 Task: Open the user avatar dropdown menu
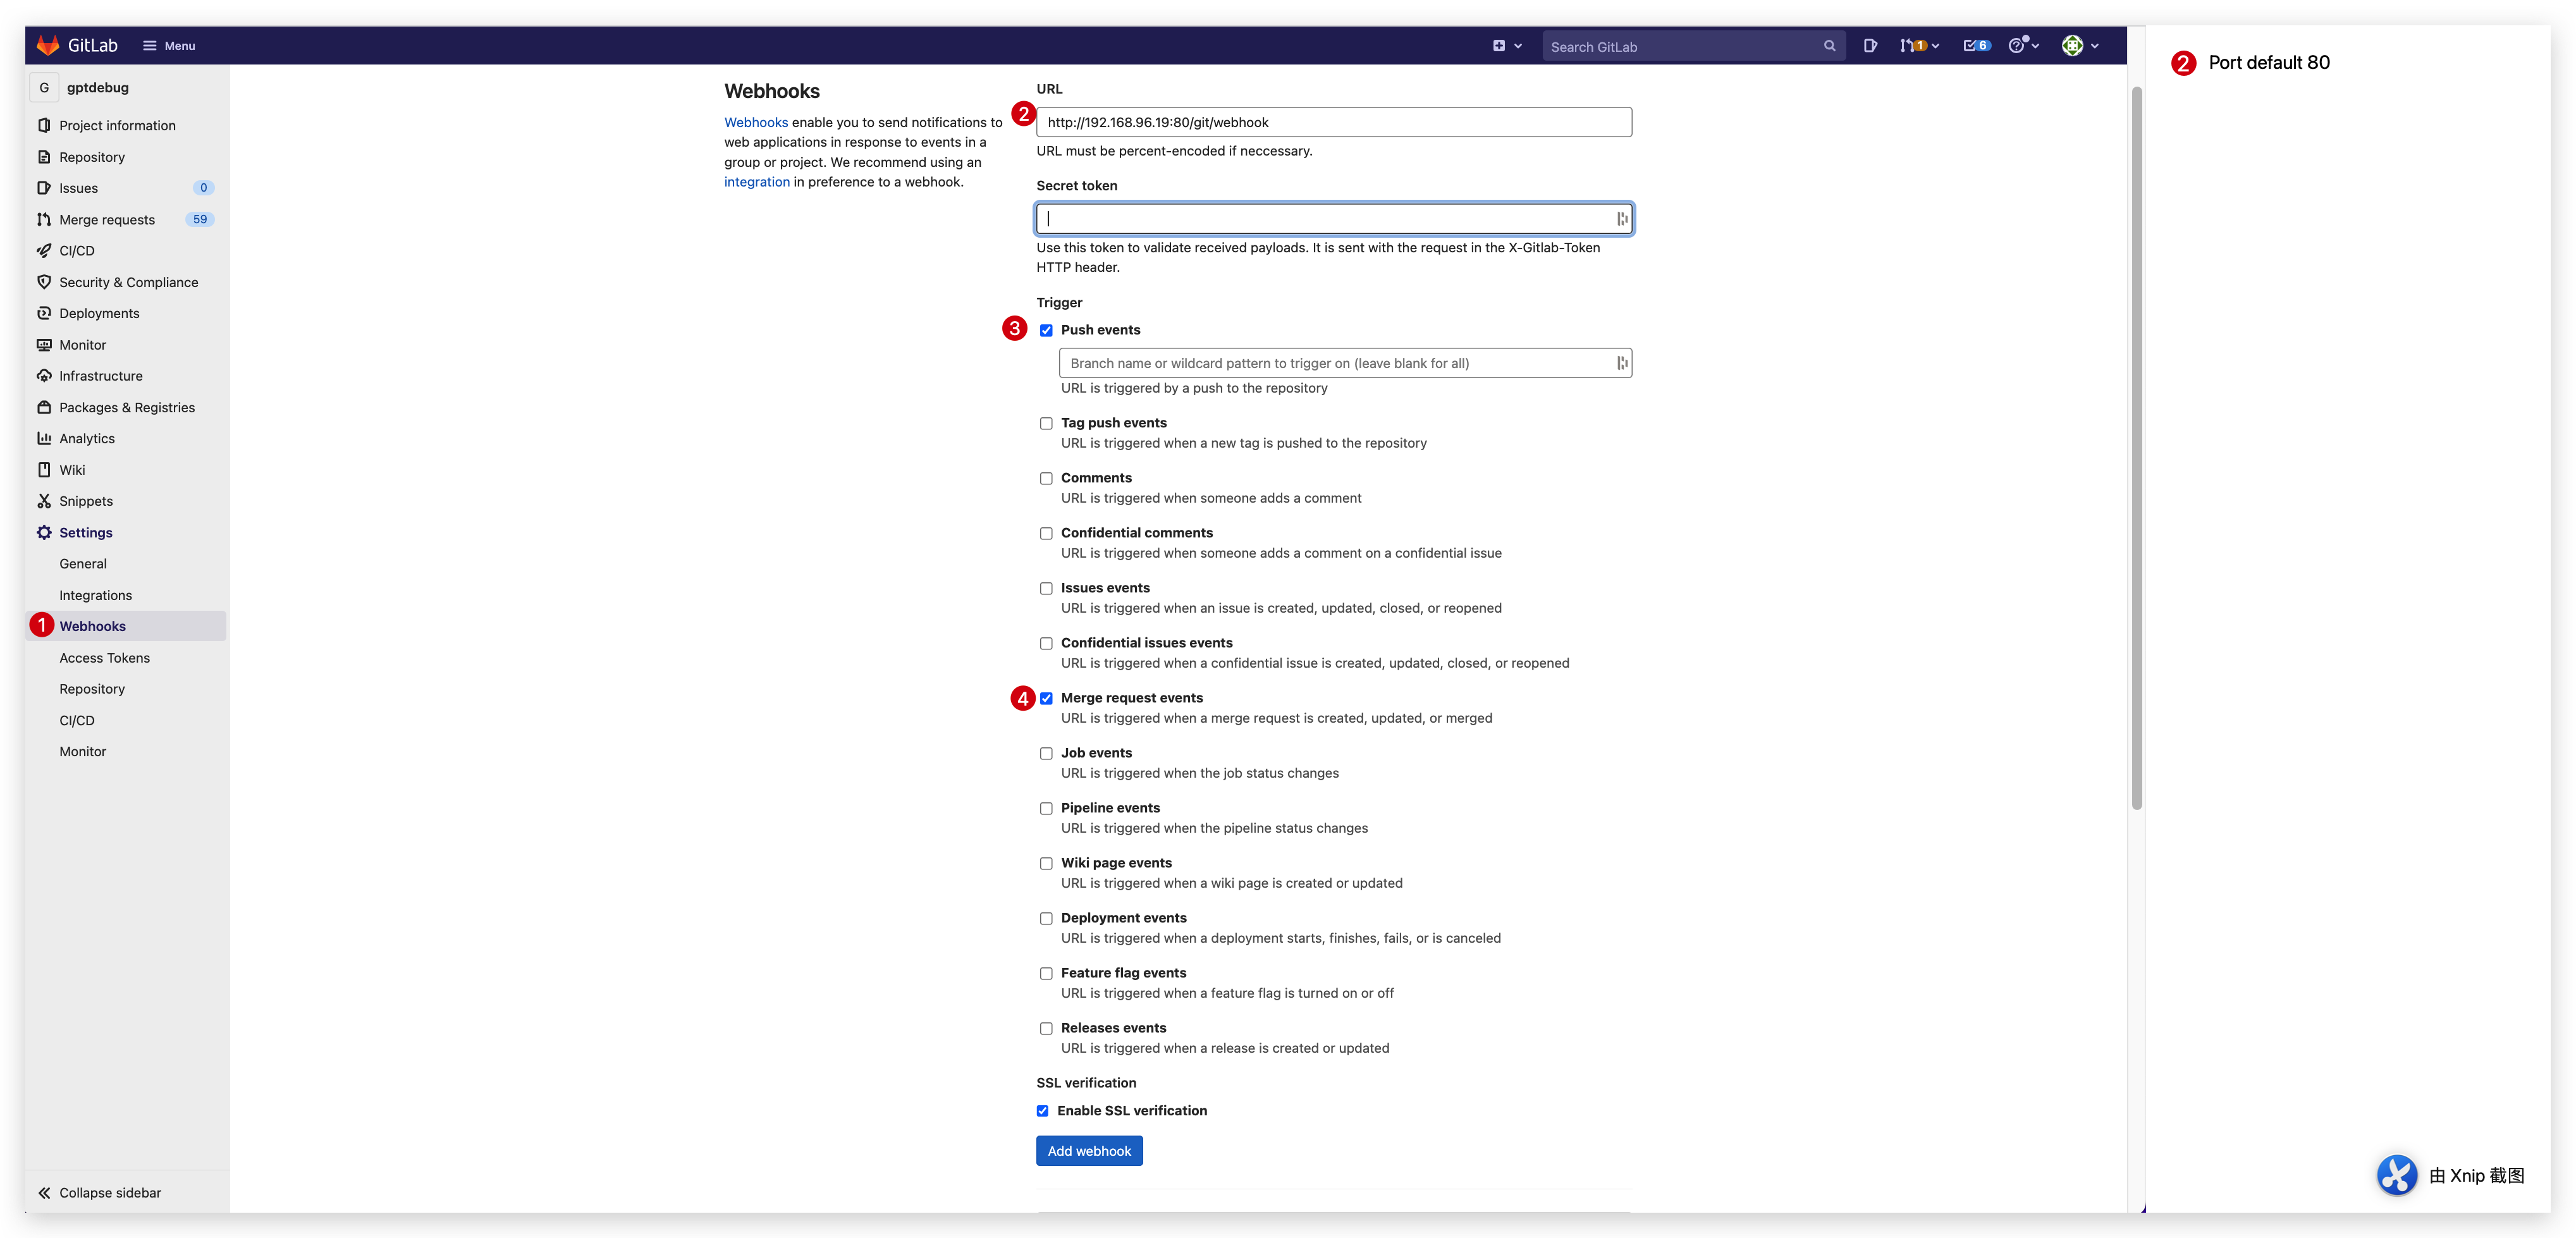pyautogui.click(x=2080, y=46)
